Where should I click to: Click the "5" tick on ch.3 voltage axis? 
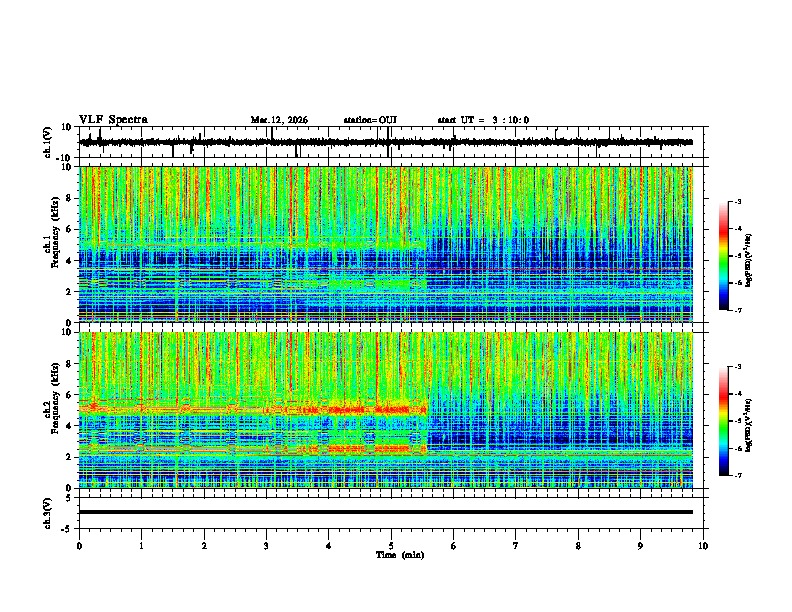[70, 498]
